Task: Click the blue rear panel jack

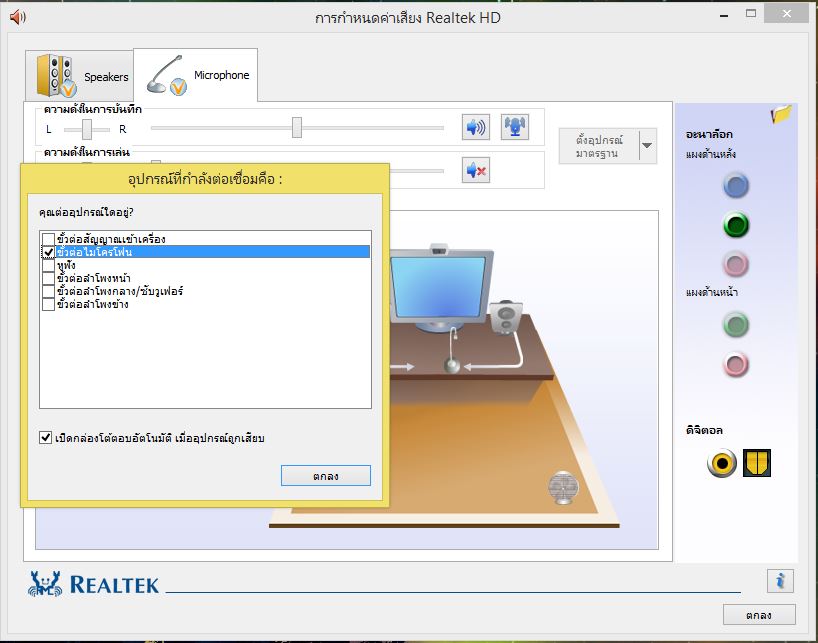Action: (x=736, y=185)
